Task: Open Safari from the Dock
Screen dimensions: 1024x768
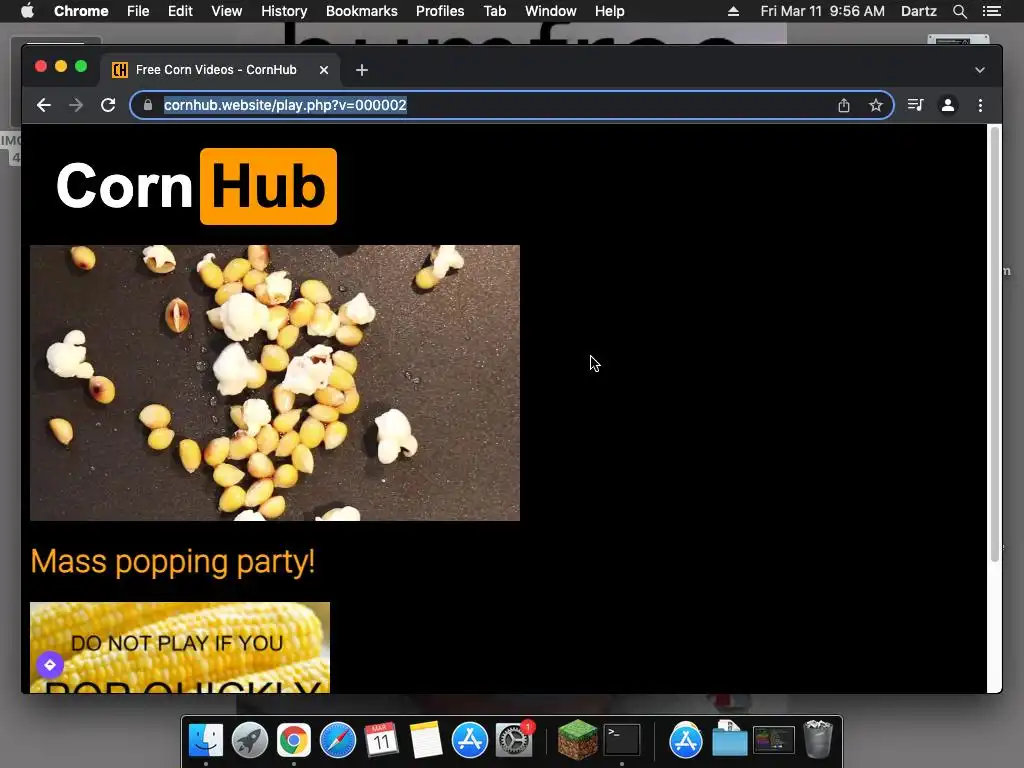Action: click(x=338, y=740)
